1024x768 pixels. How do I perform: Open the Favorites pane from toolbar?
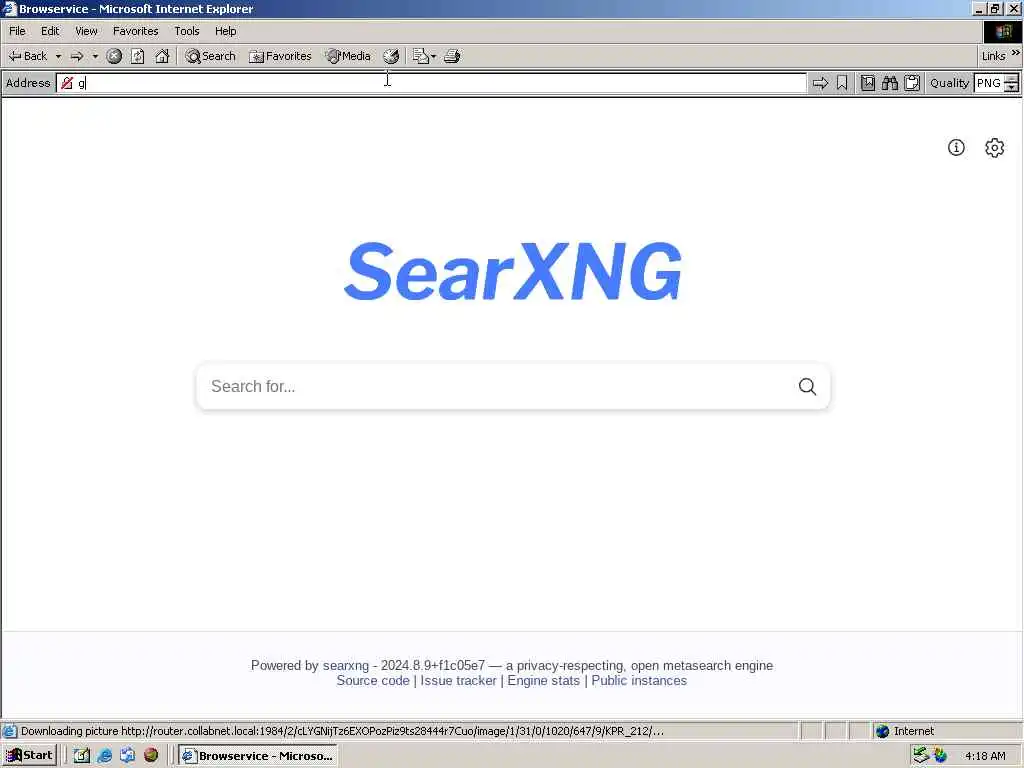point(280,56)
